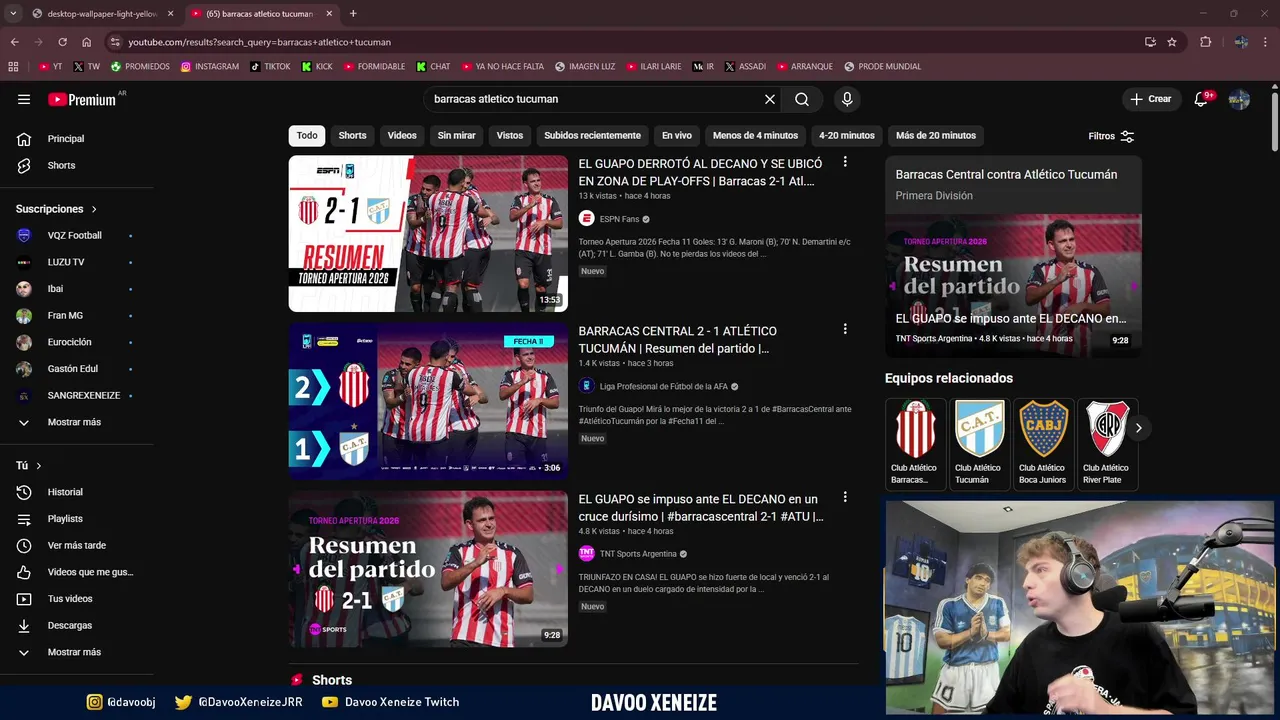Open the Eurocición subscription

[70, 342]
